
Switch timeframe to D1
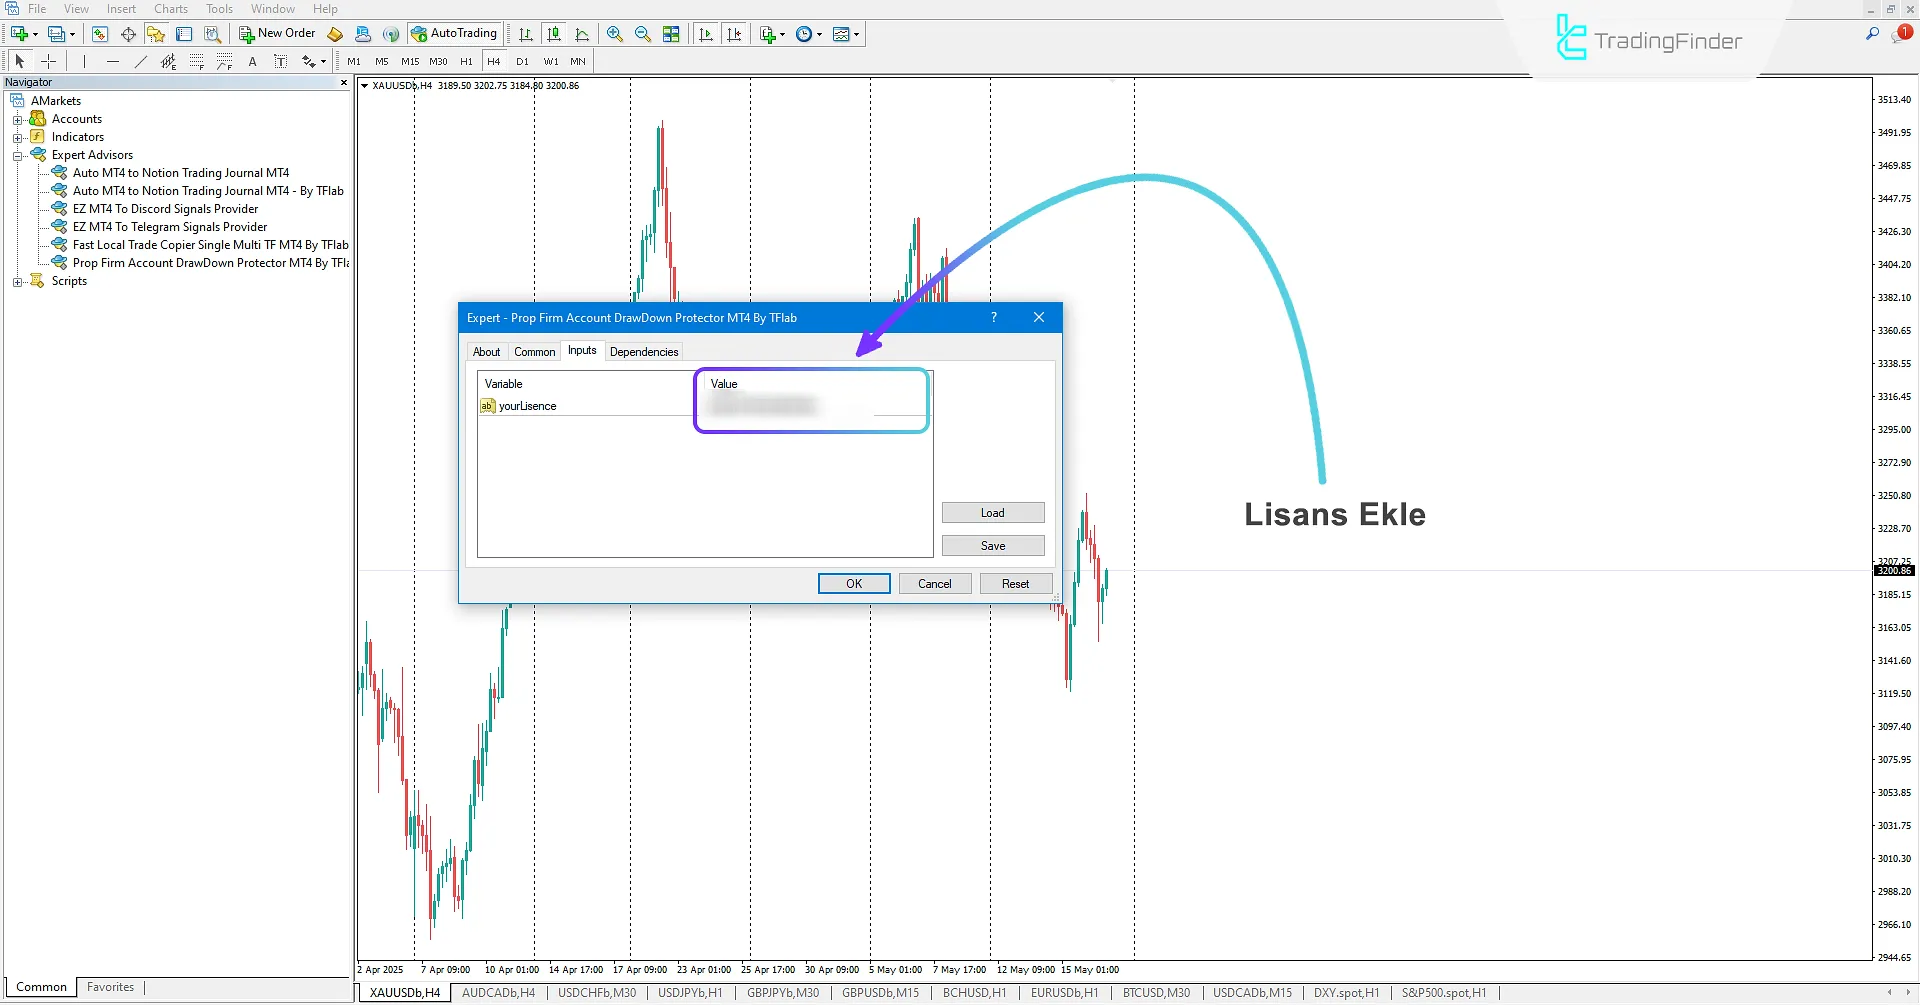[521, 61]
